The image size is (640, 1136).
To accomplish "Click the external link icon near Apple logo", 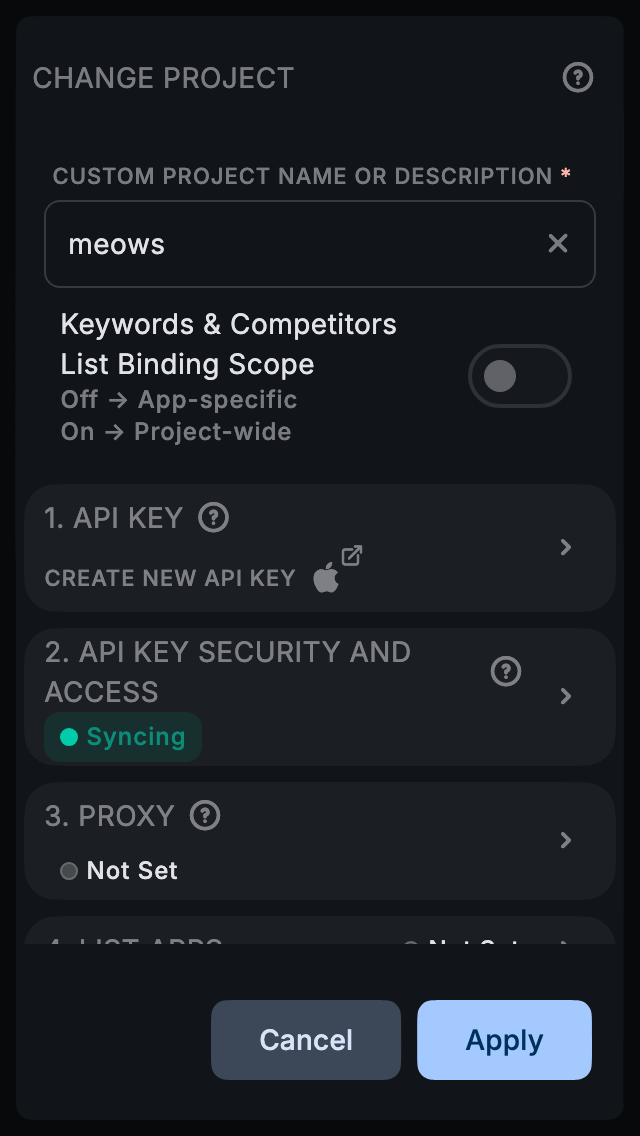I will coord(351,555).
